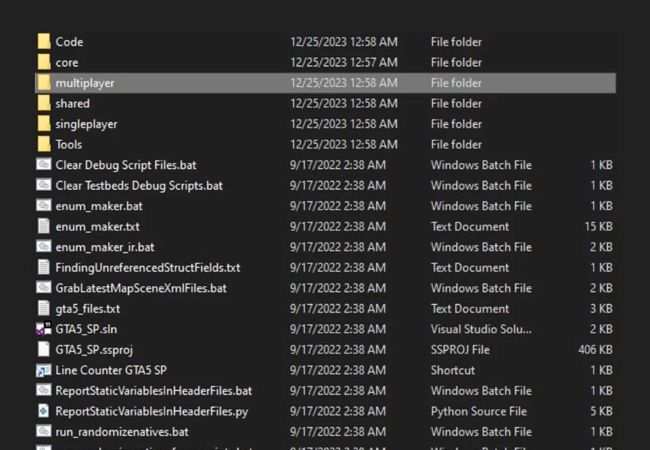The image size is (650, 450).
Task: Click the enum_maker.bat batch file icon
Action: point(44,206)
